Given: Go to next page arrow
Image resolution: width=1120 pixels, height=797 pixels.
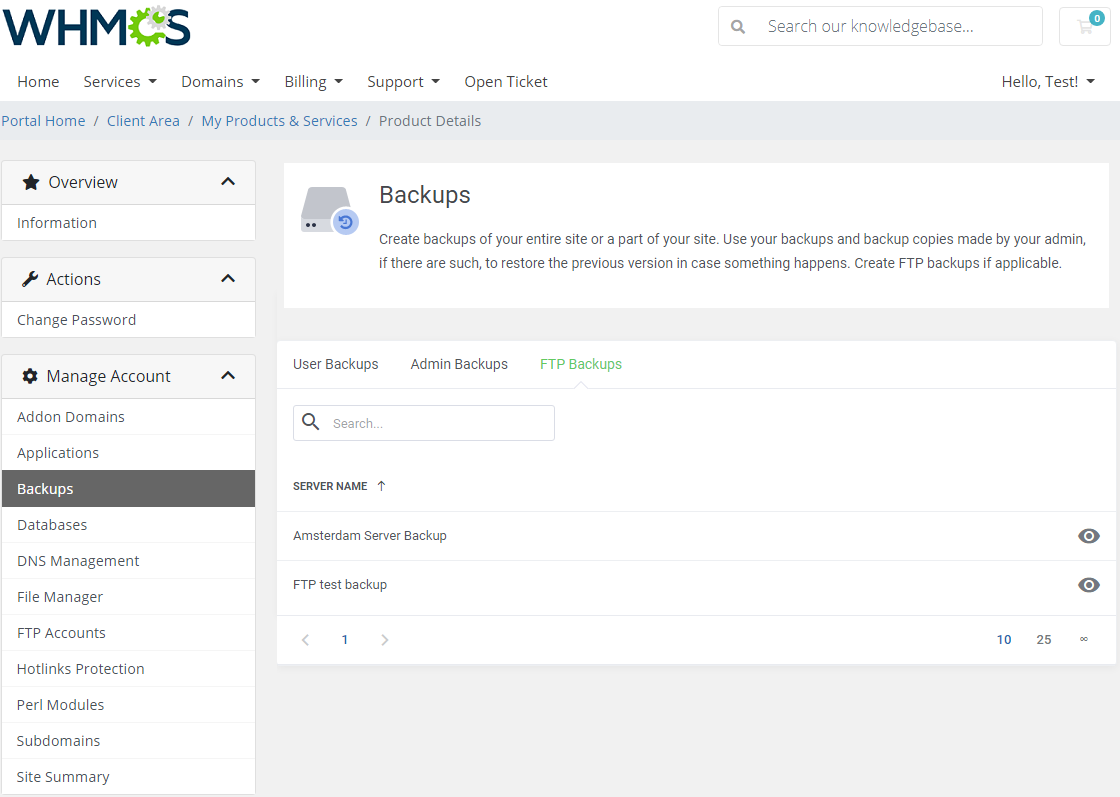Looking at the screenshot, I should [384, 640].
